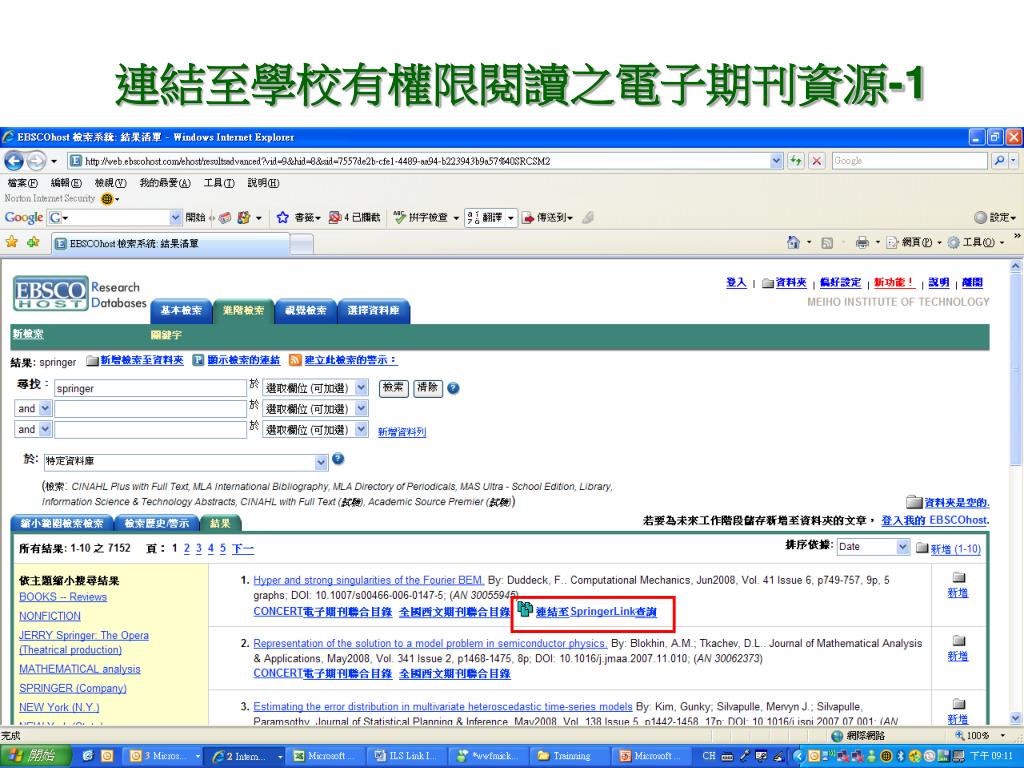The image size is (1024, 768).
Task: Open the address bar history dropdown
Action: 776,161
